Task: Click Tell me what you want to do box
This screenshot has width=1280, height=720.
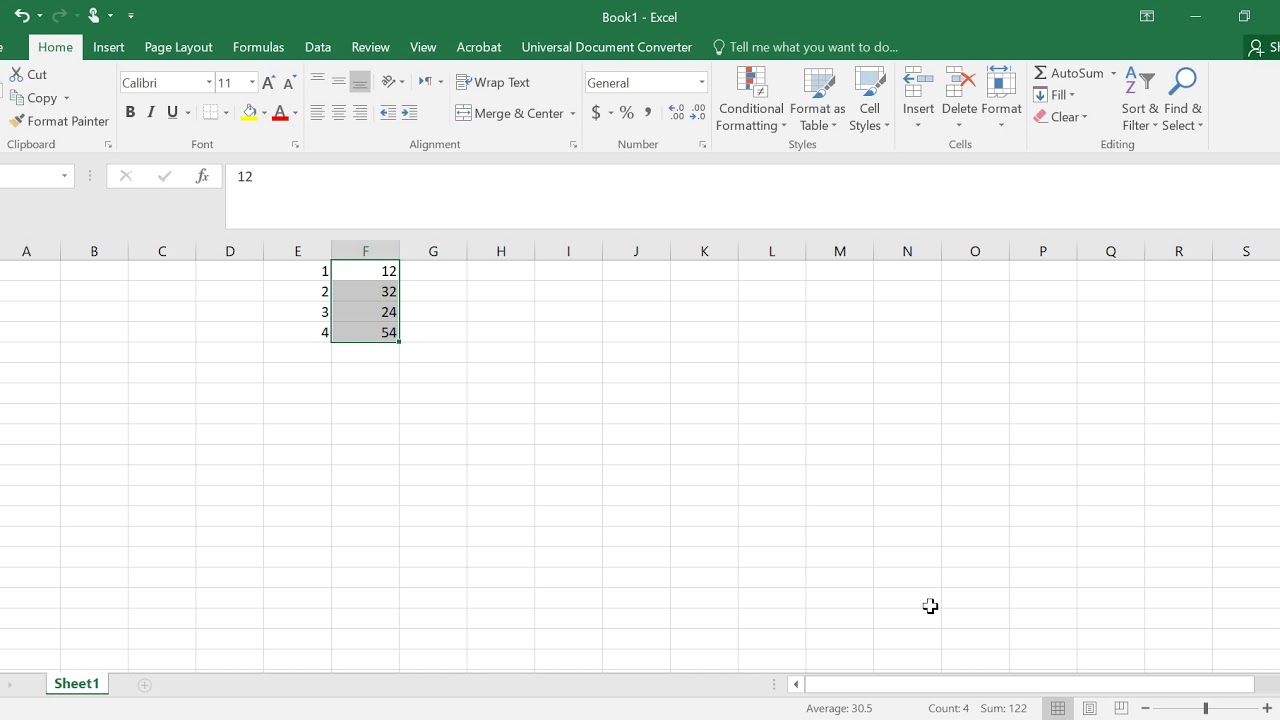Action: (805, 47)
